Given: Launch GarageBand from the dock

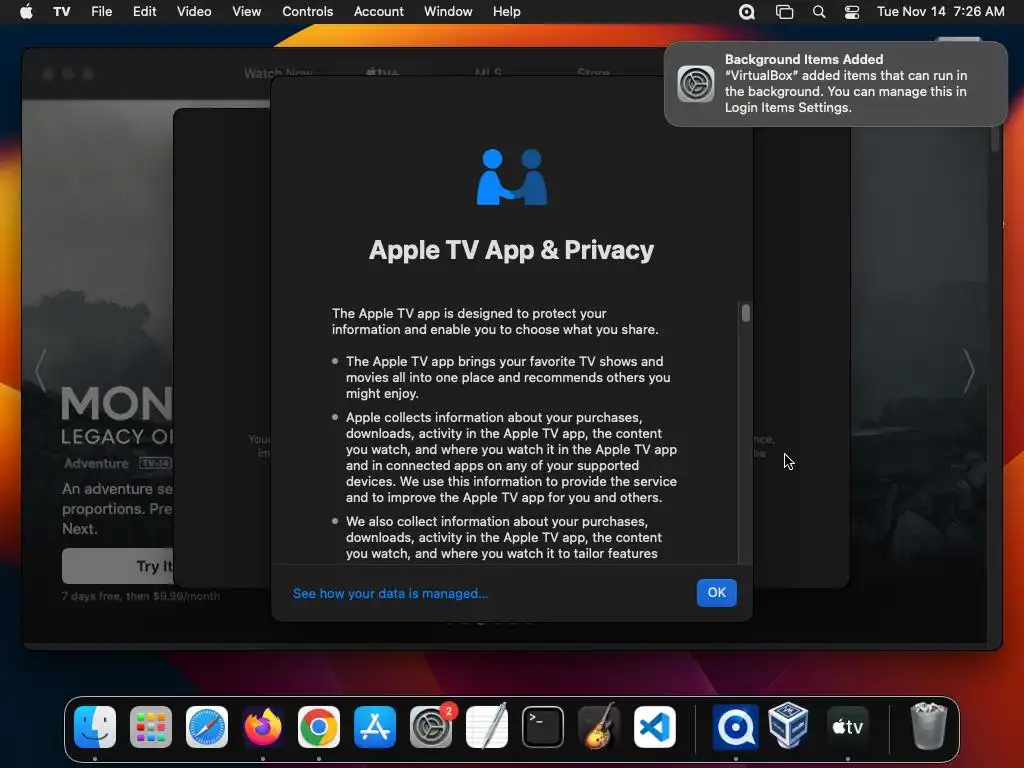Looking at the screenshot, I should pos(599,727).
